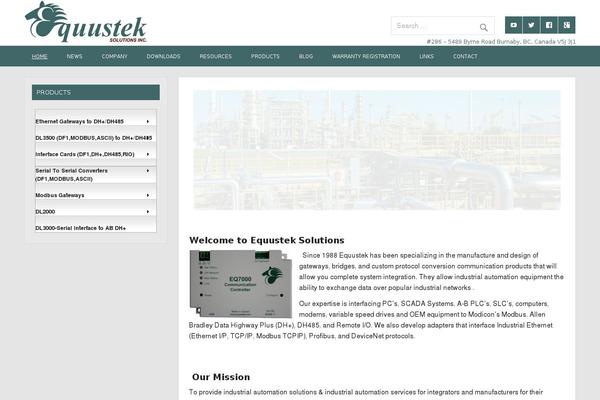Viewport: 600px width, 400px height.
Task: Click the refinery banner image
Action: (x=377, y=150)
